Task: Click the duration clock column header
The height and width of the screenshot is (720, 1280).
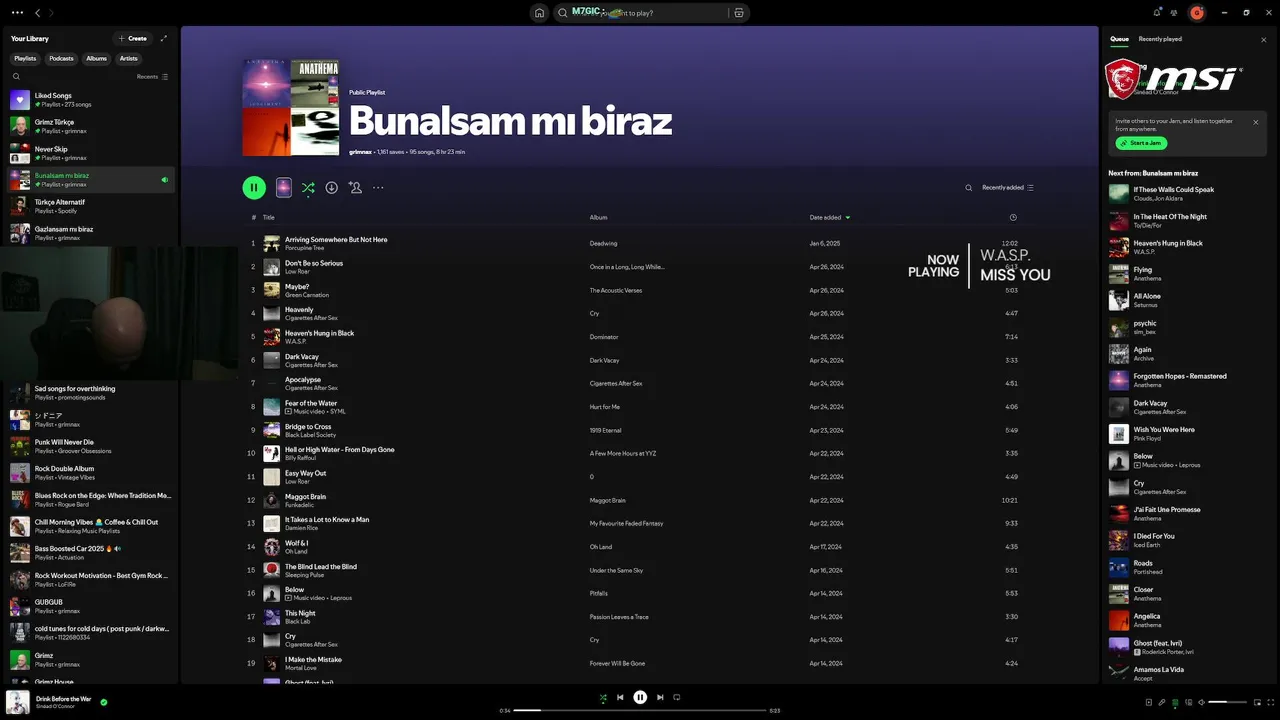Action: click(1013, 217)
